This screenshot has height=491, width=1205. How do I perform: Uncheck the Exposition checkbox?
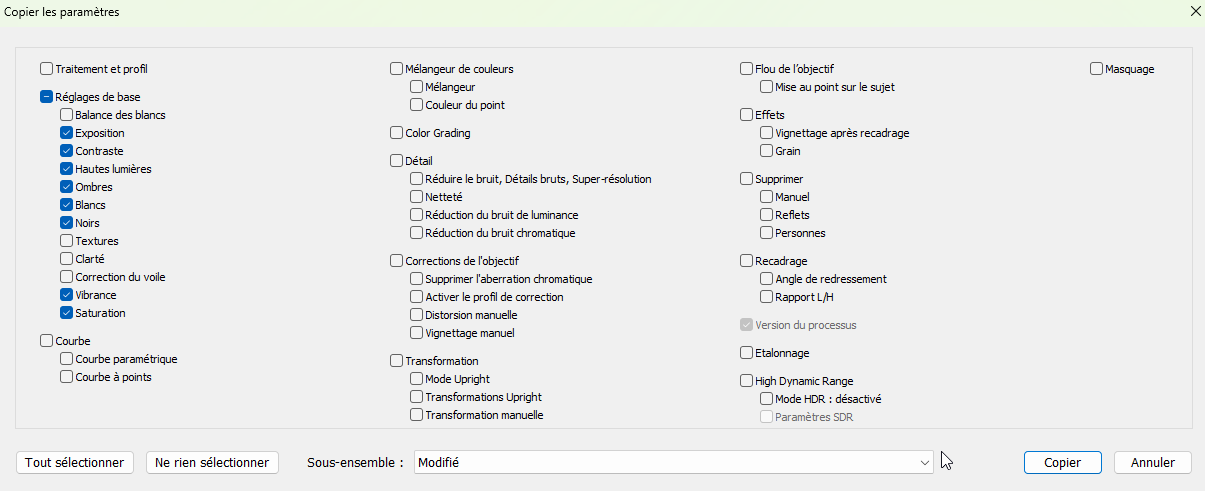(66, 133)
